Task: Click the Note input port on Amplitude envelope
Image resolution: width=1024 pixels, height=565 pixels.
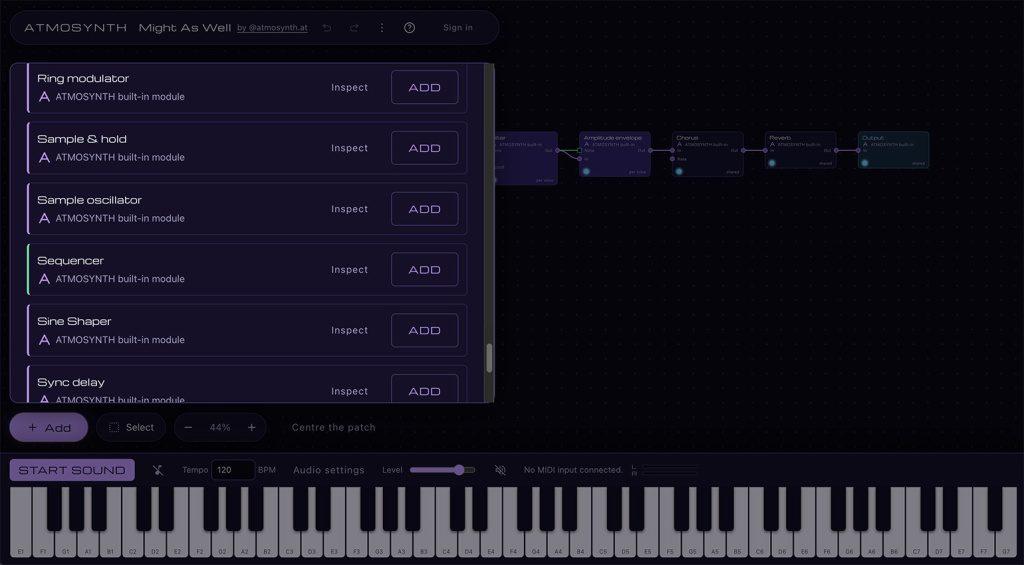Action: pyautogui.click(x=579, y=150)
